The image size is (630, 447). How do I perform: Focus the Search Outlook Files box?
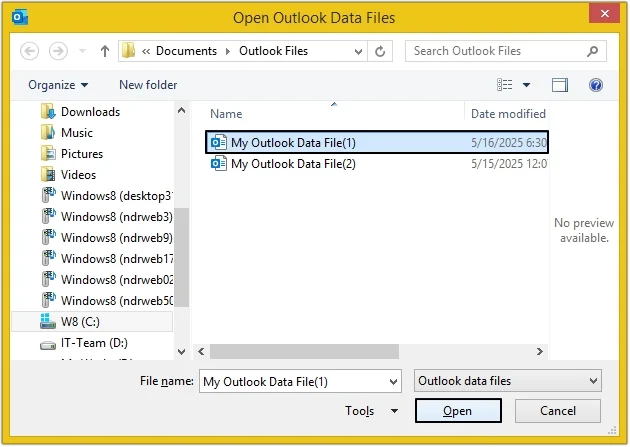point(505,51)
